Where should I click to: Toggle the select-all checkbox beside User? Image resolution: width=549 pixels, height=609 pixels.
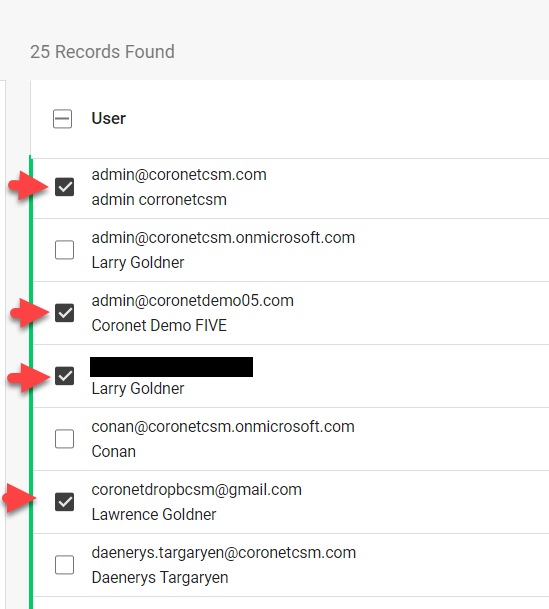tap(63, 118)
